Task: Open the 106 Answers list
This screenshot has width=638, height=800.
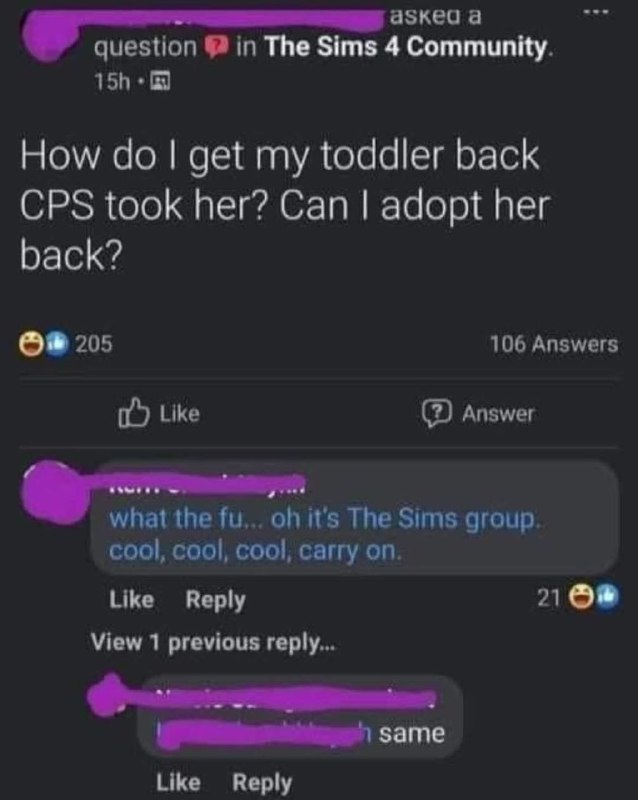Action: pyautogui.click(x=554, y=344)
